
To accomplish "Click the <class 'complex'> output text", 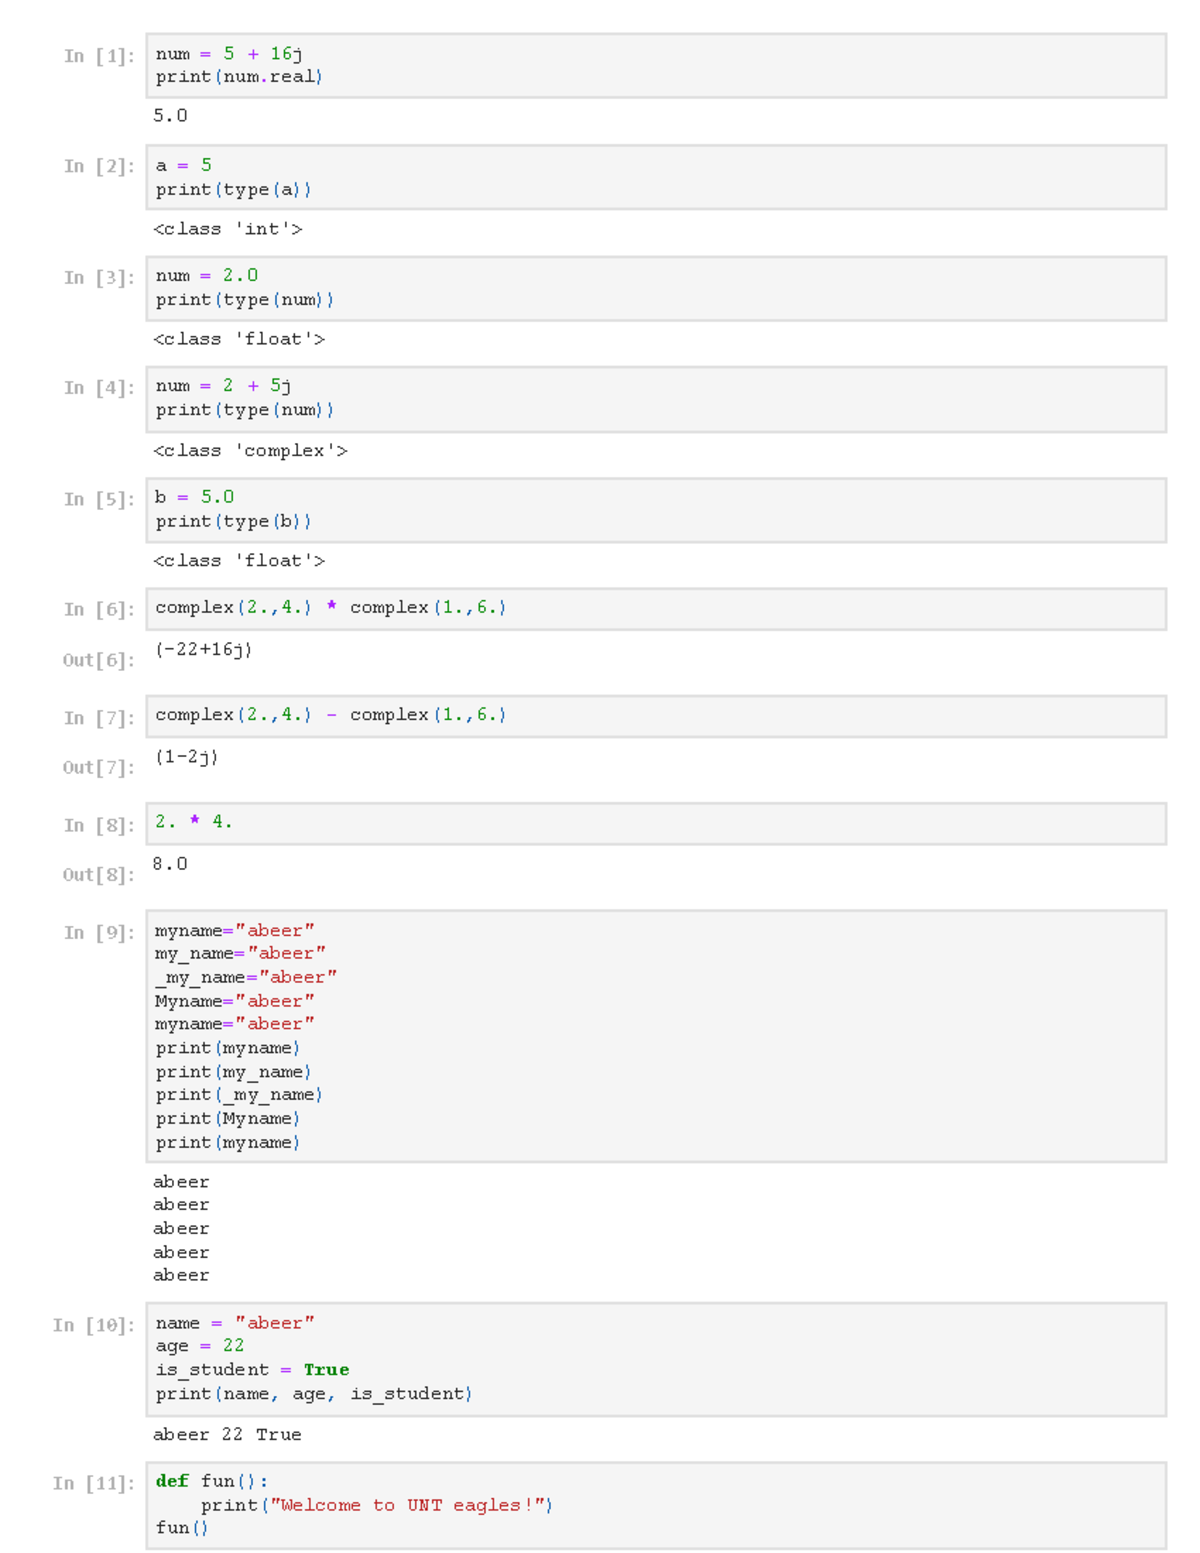I will point(250,451).
